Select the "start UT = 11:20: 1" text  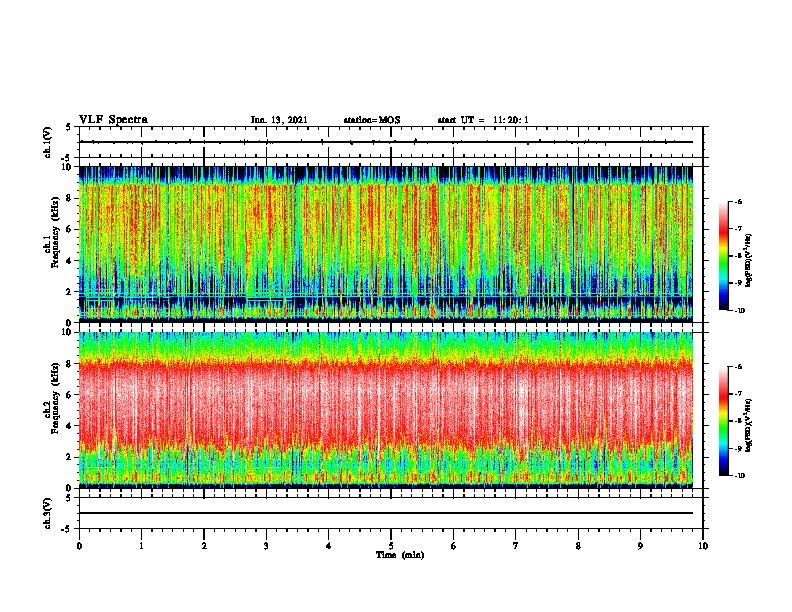pos(483,120)
